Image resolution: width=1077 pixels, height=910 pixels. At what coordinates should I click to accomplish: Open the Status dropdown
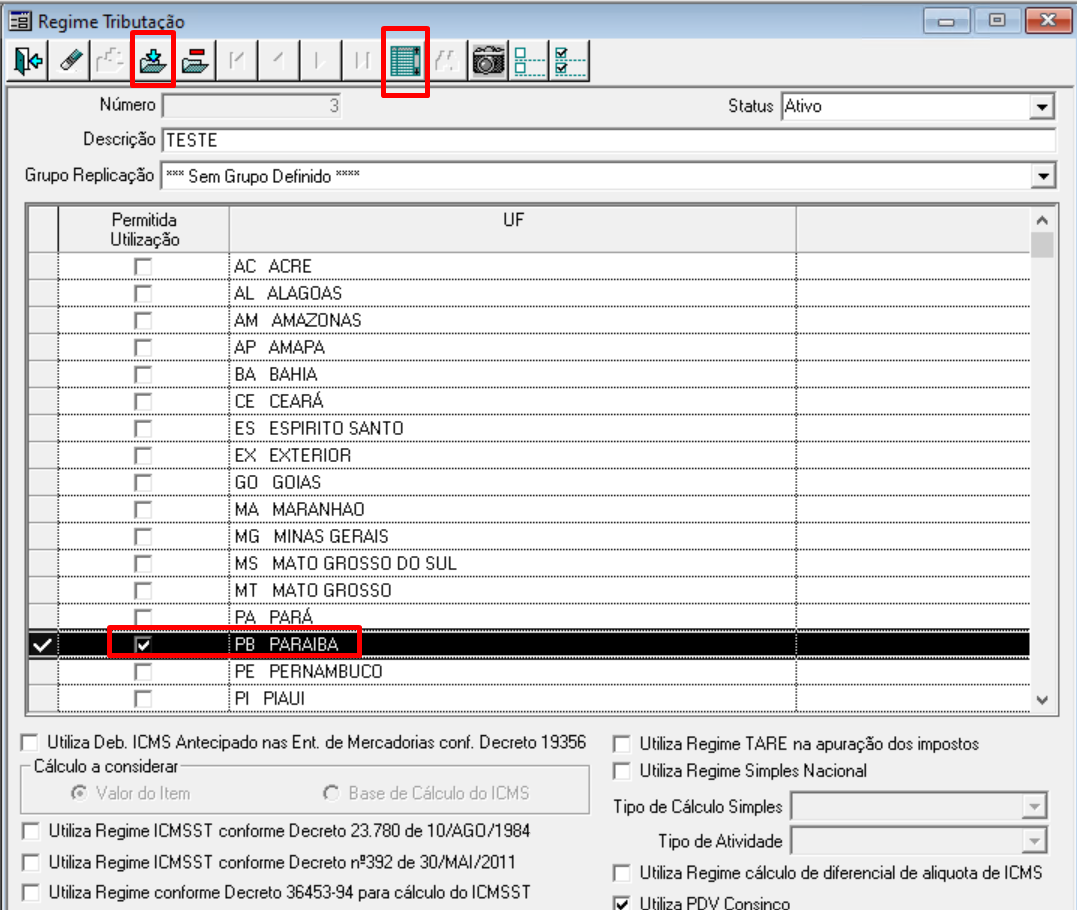pos(1042,107)
